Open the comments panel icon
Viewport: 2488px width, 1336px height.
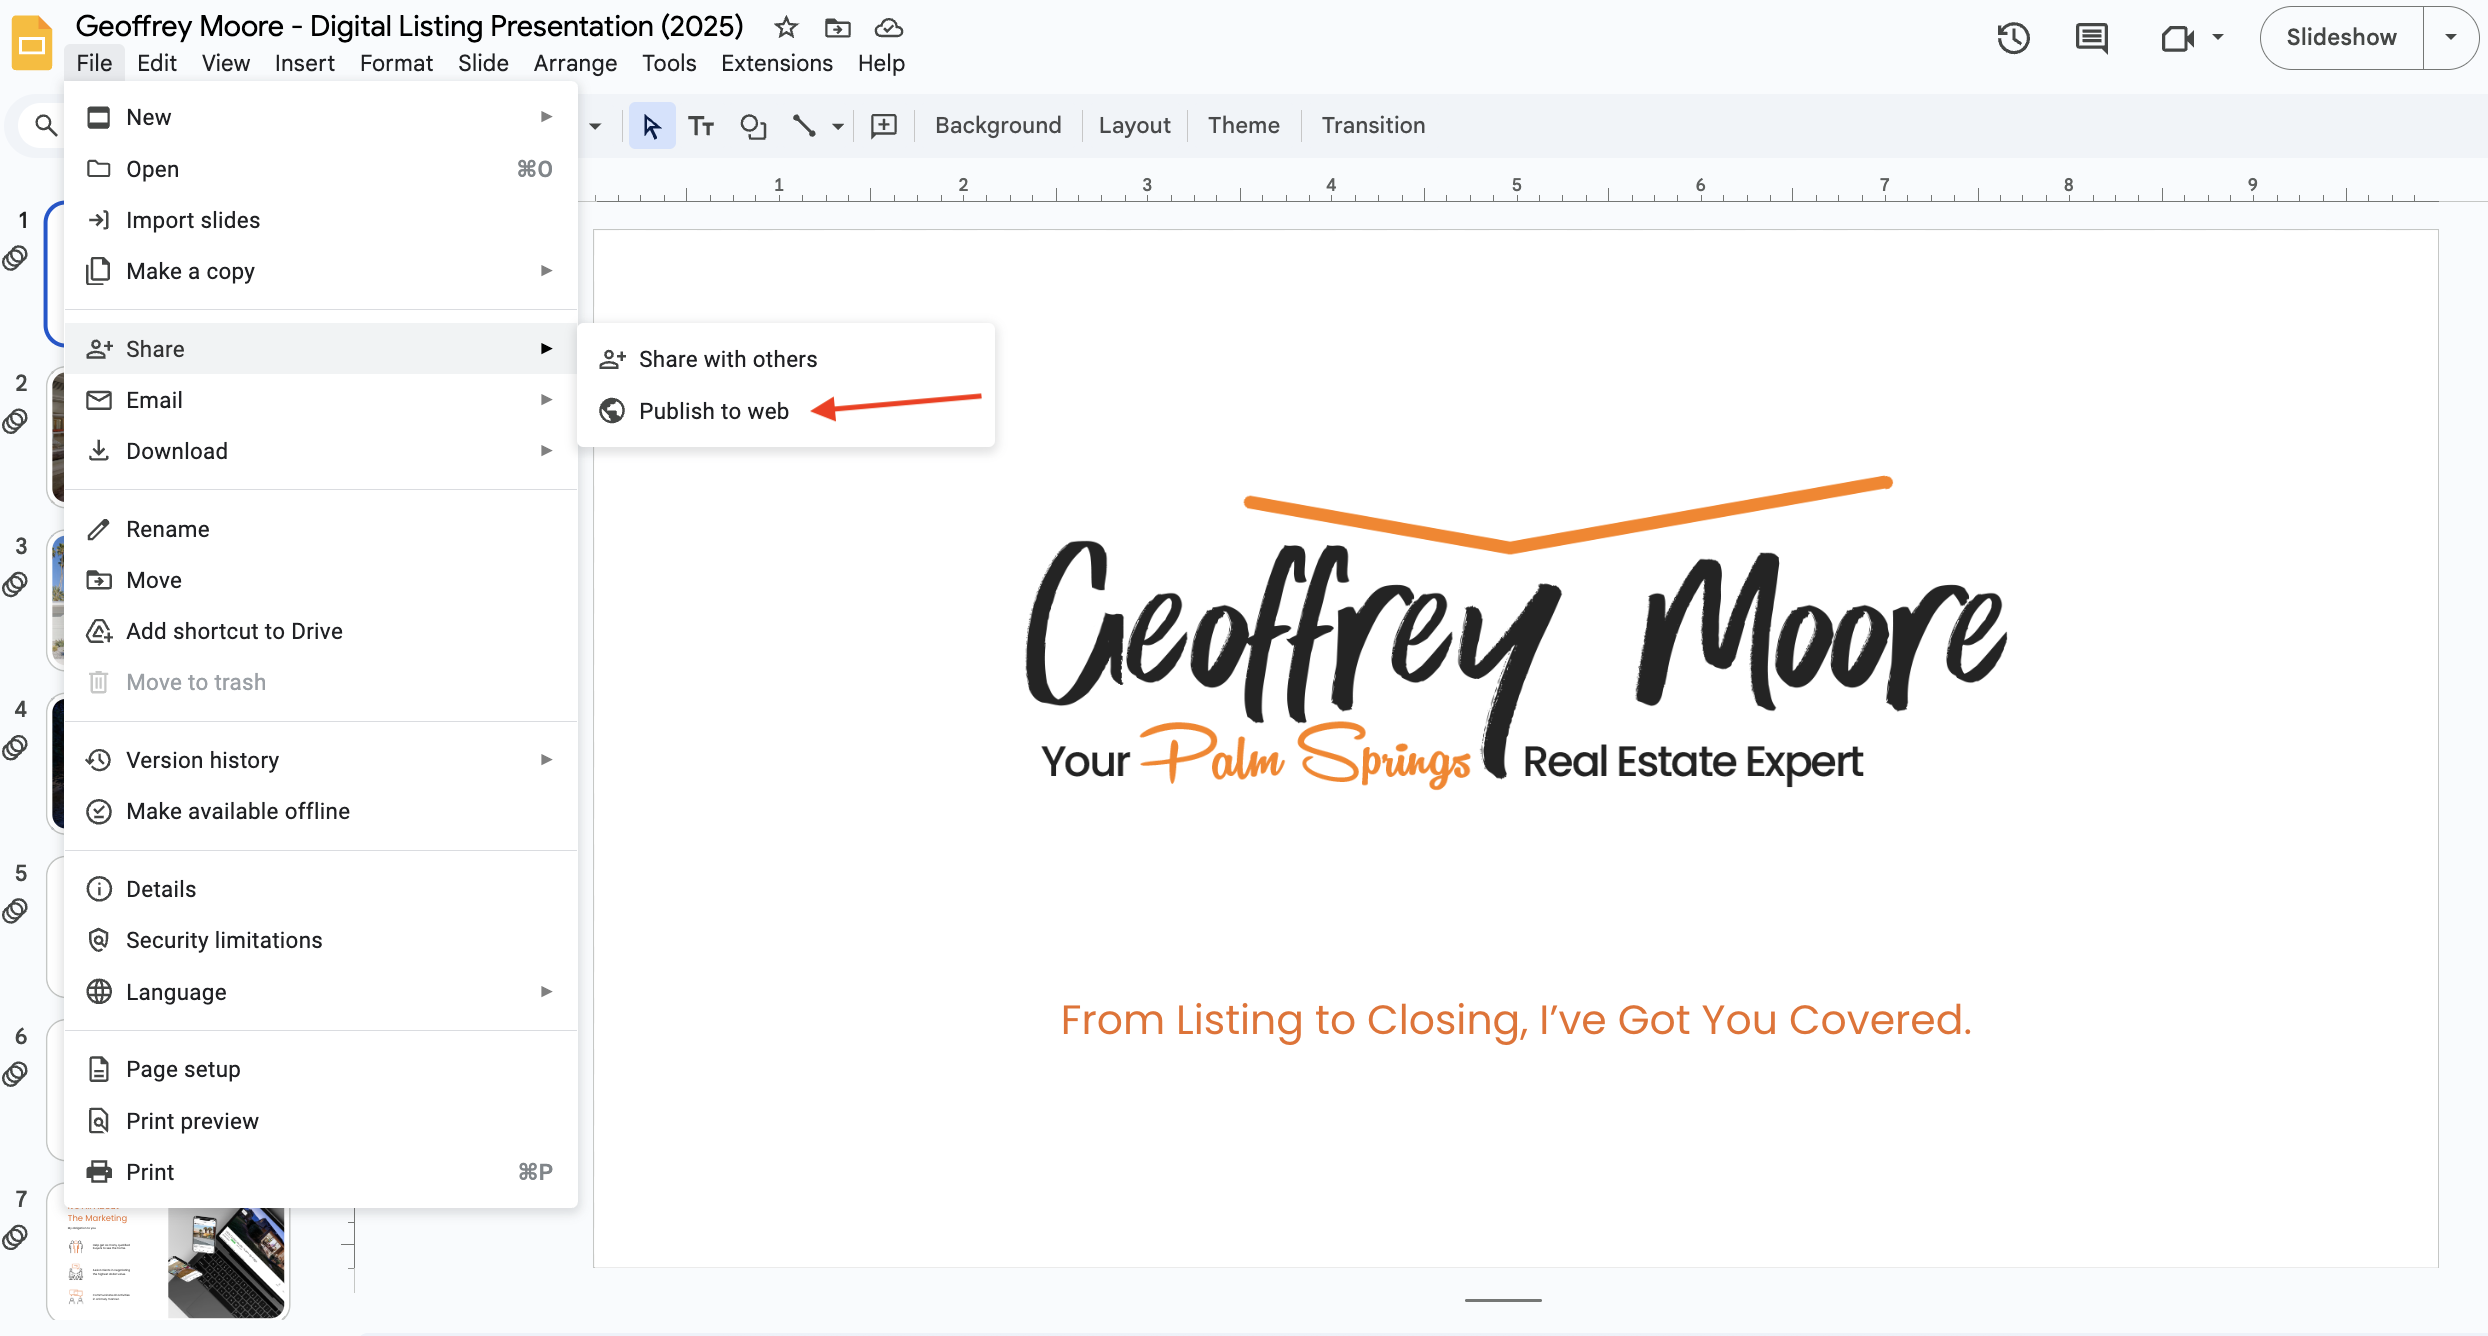(2091, 38)
